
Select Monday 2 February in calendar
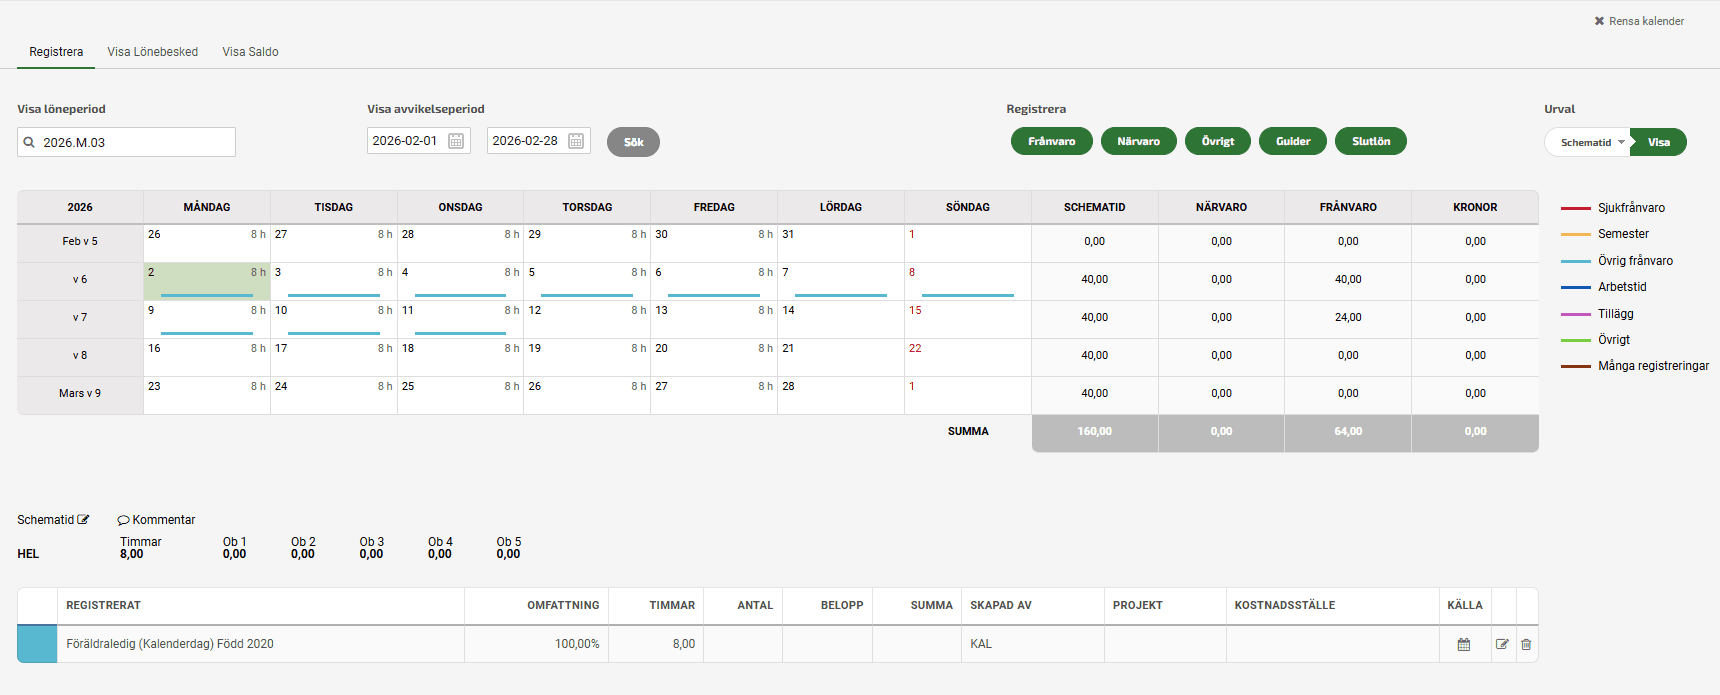[x=207, y=281]
